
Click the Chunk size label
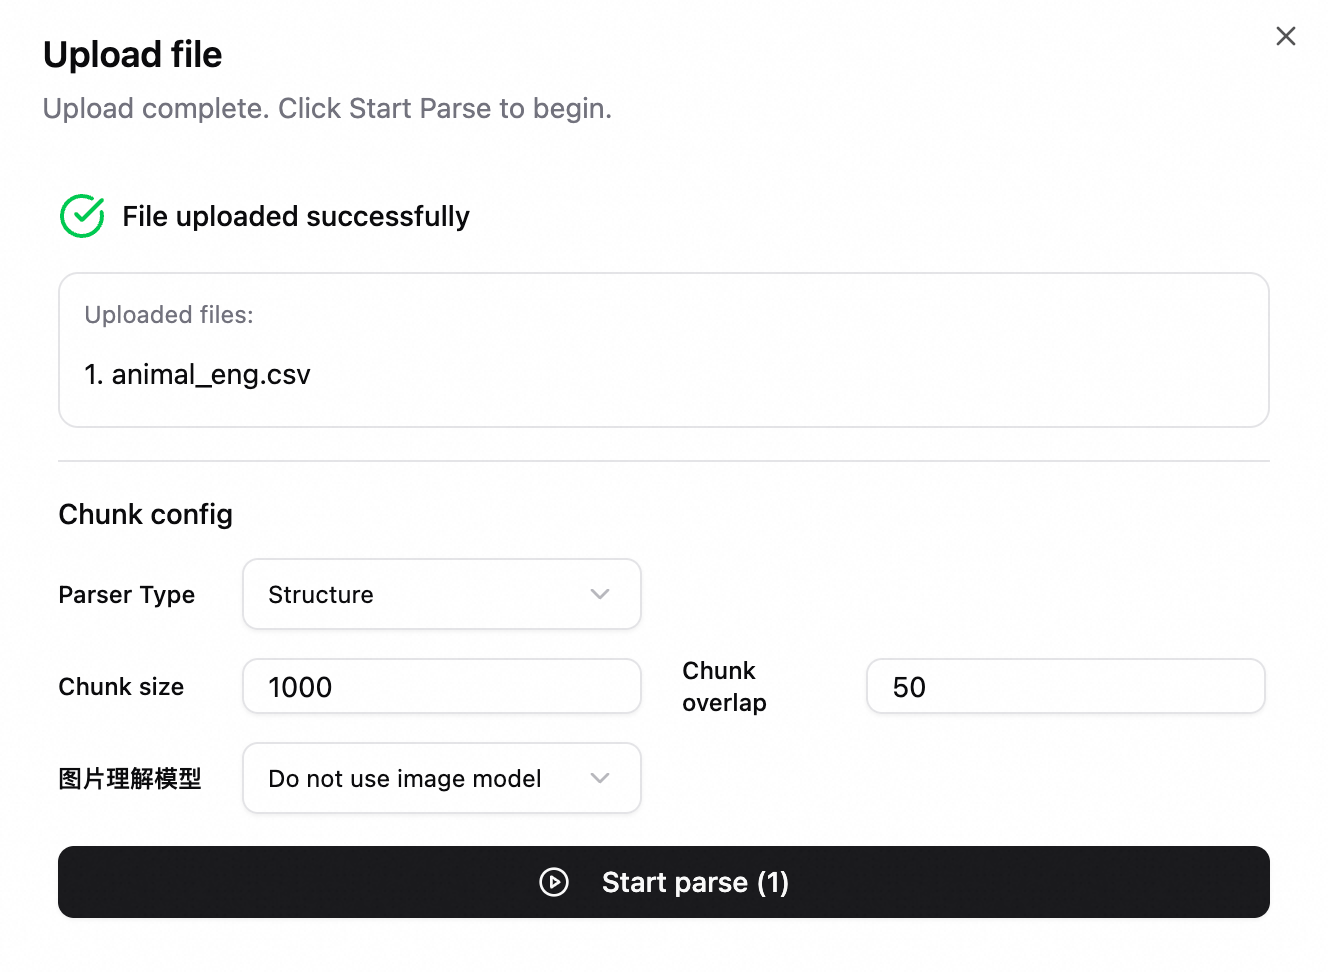point(121,687)
